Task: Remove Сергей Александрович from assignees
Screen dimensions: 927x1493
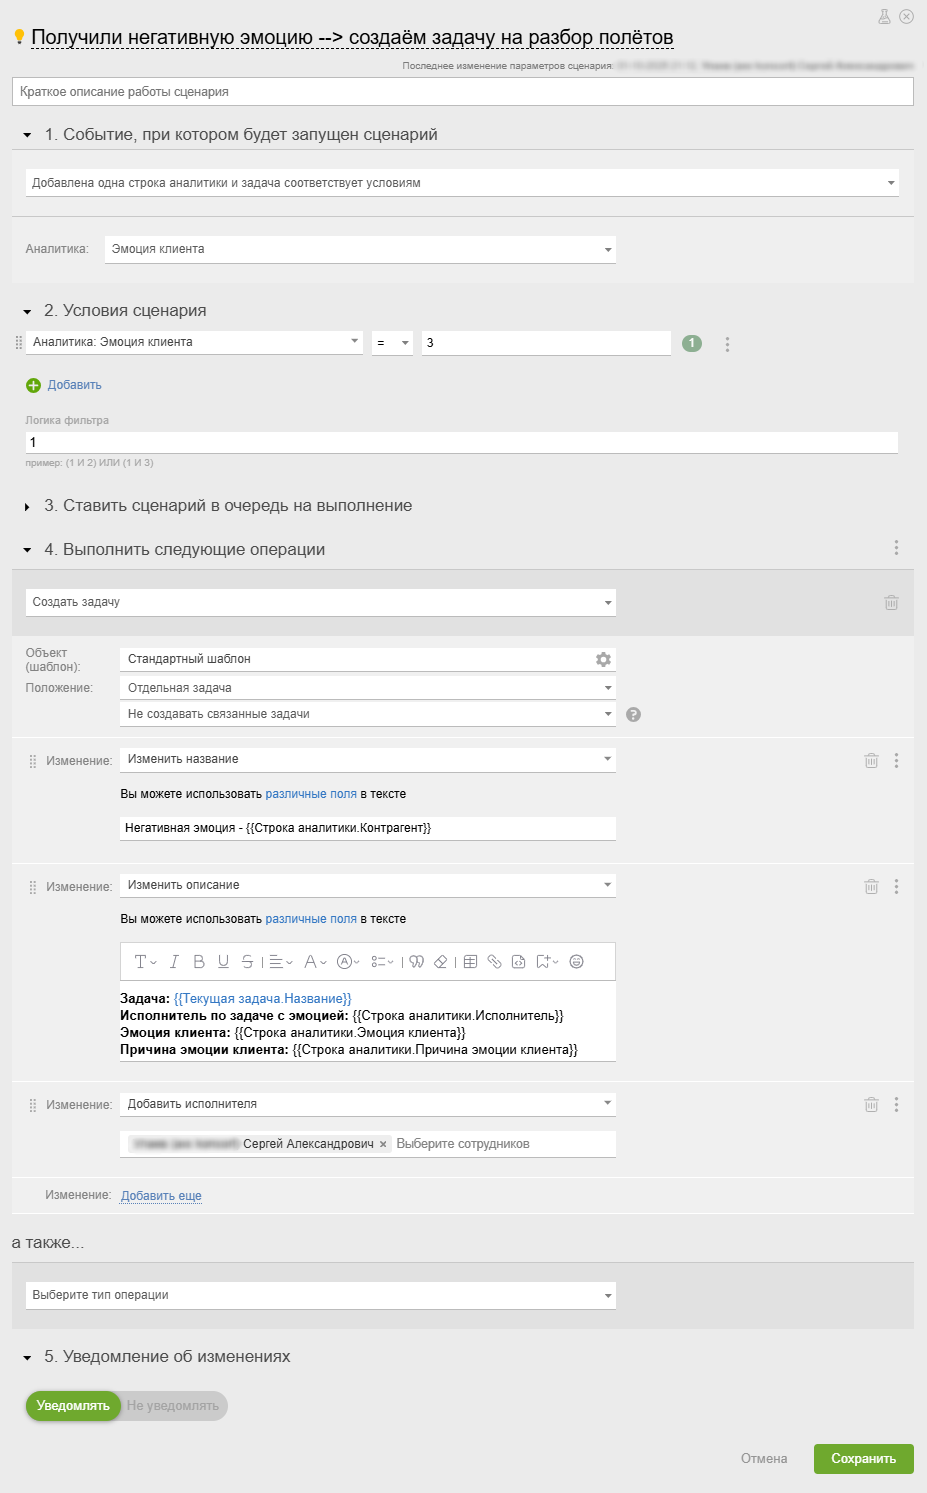Action: click(x=383, y=1144)
